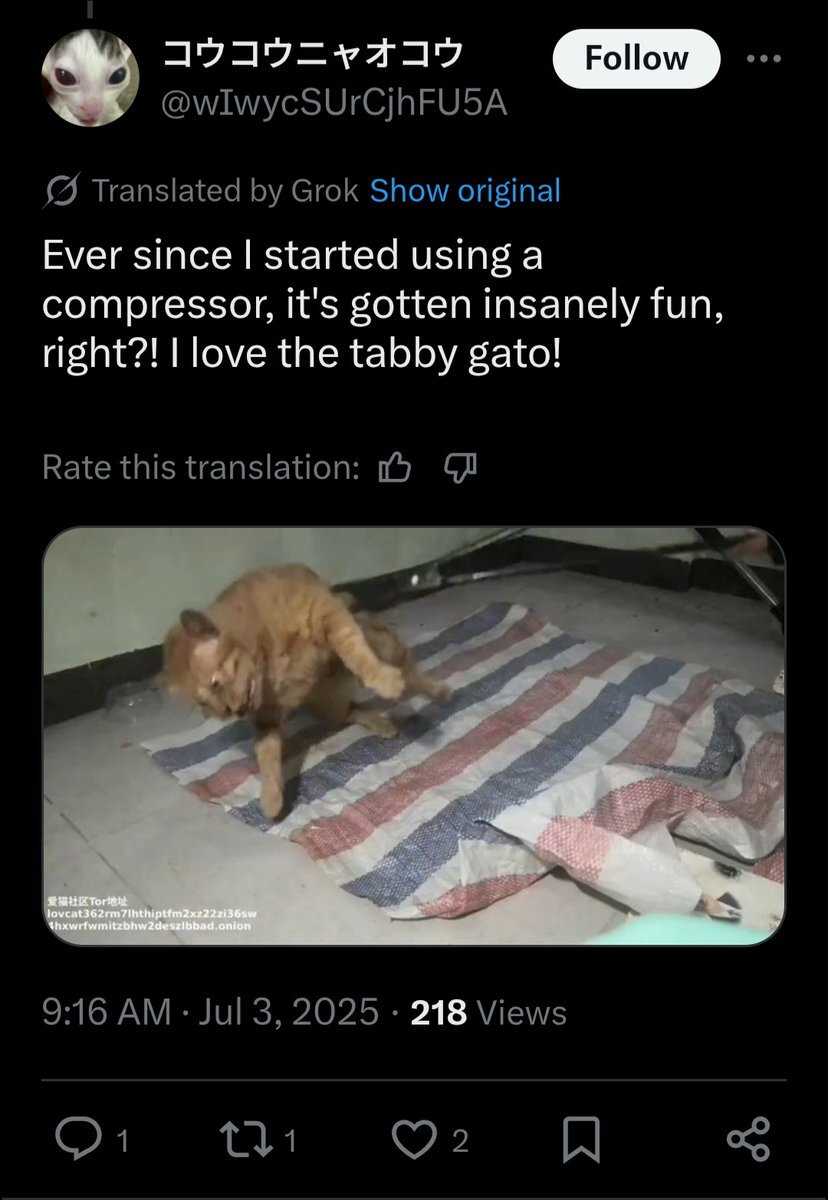Bookmark this post
The image size is (828, 1200).
pyautogui.click(x=581, y=1139)
